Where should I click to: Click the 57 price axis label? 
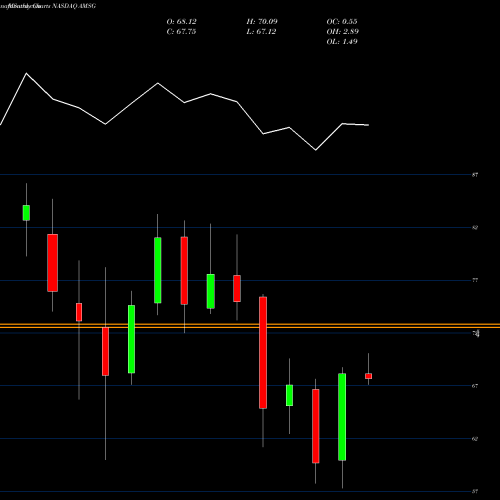point(475,491)
